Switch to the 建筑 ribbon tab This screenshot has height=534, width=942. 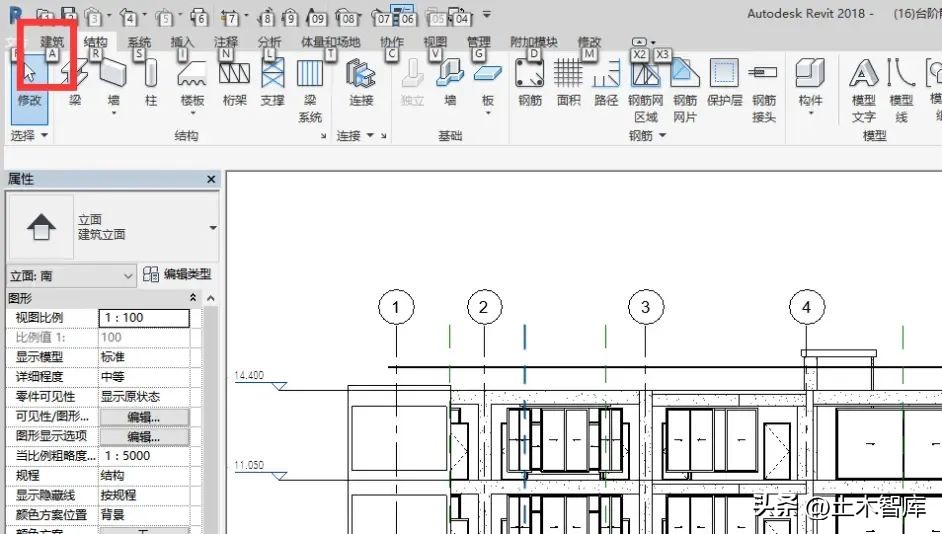click(x=52, y=42)
